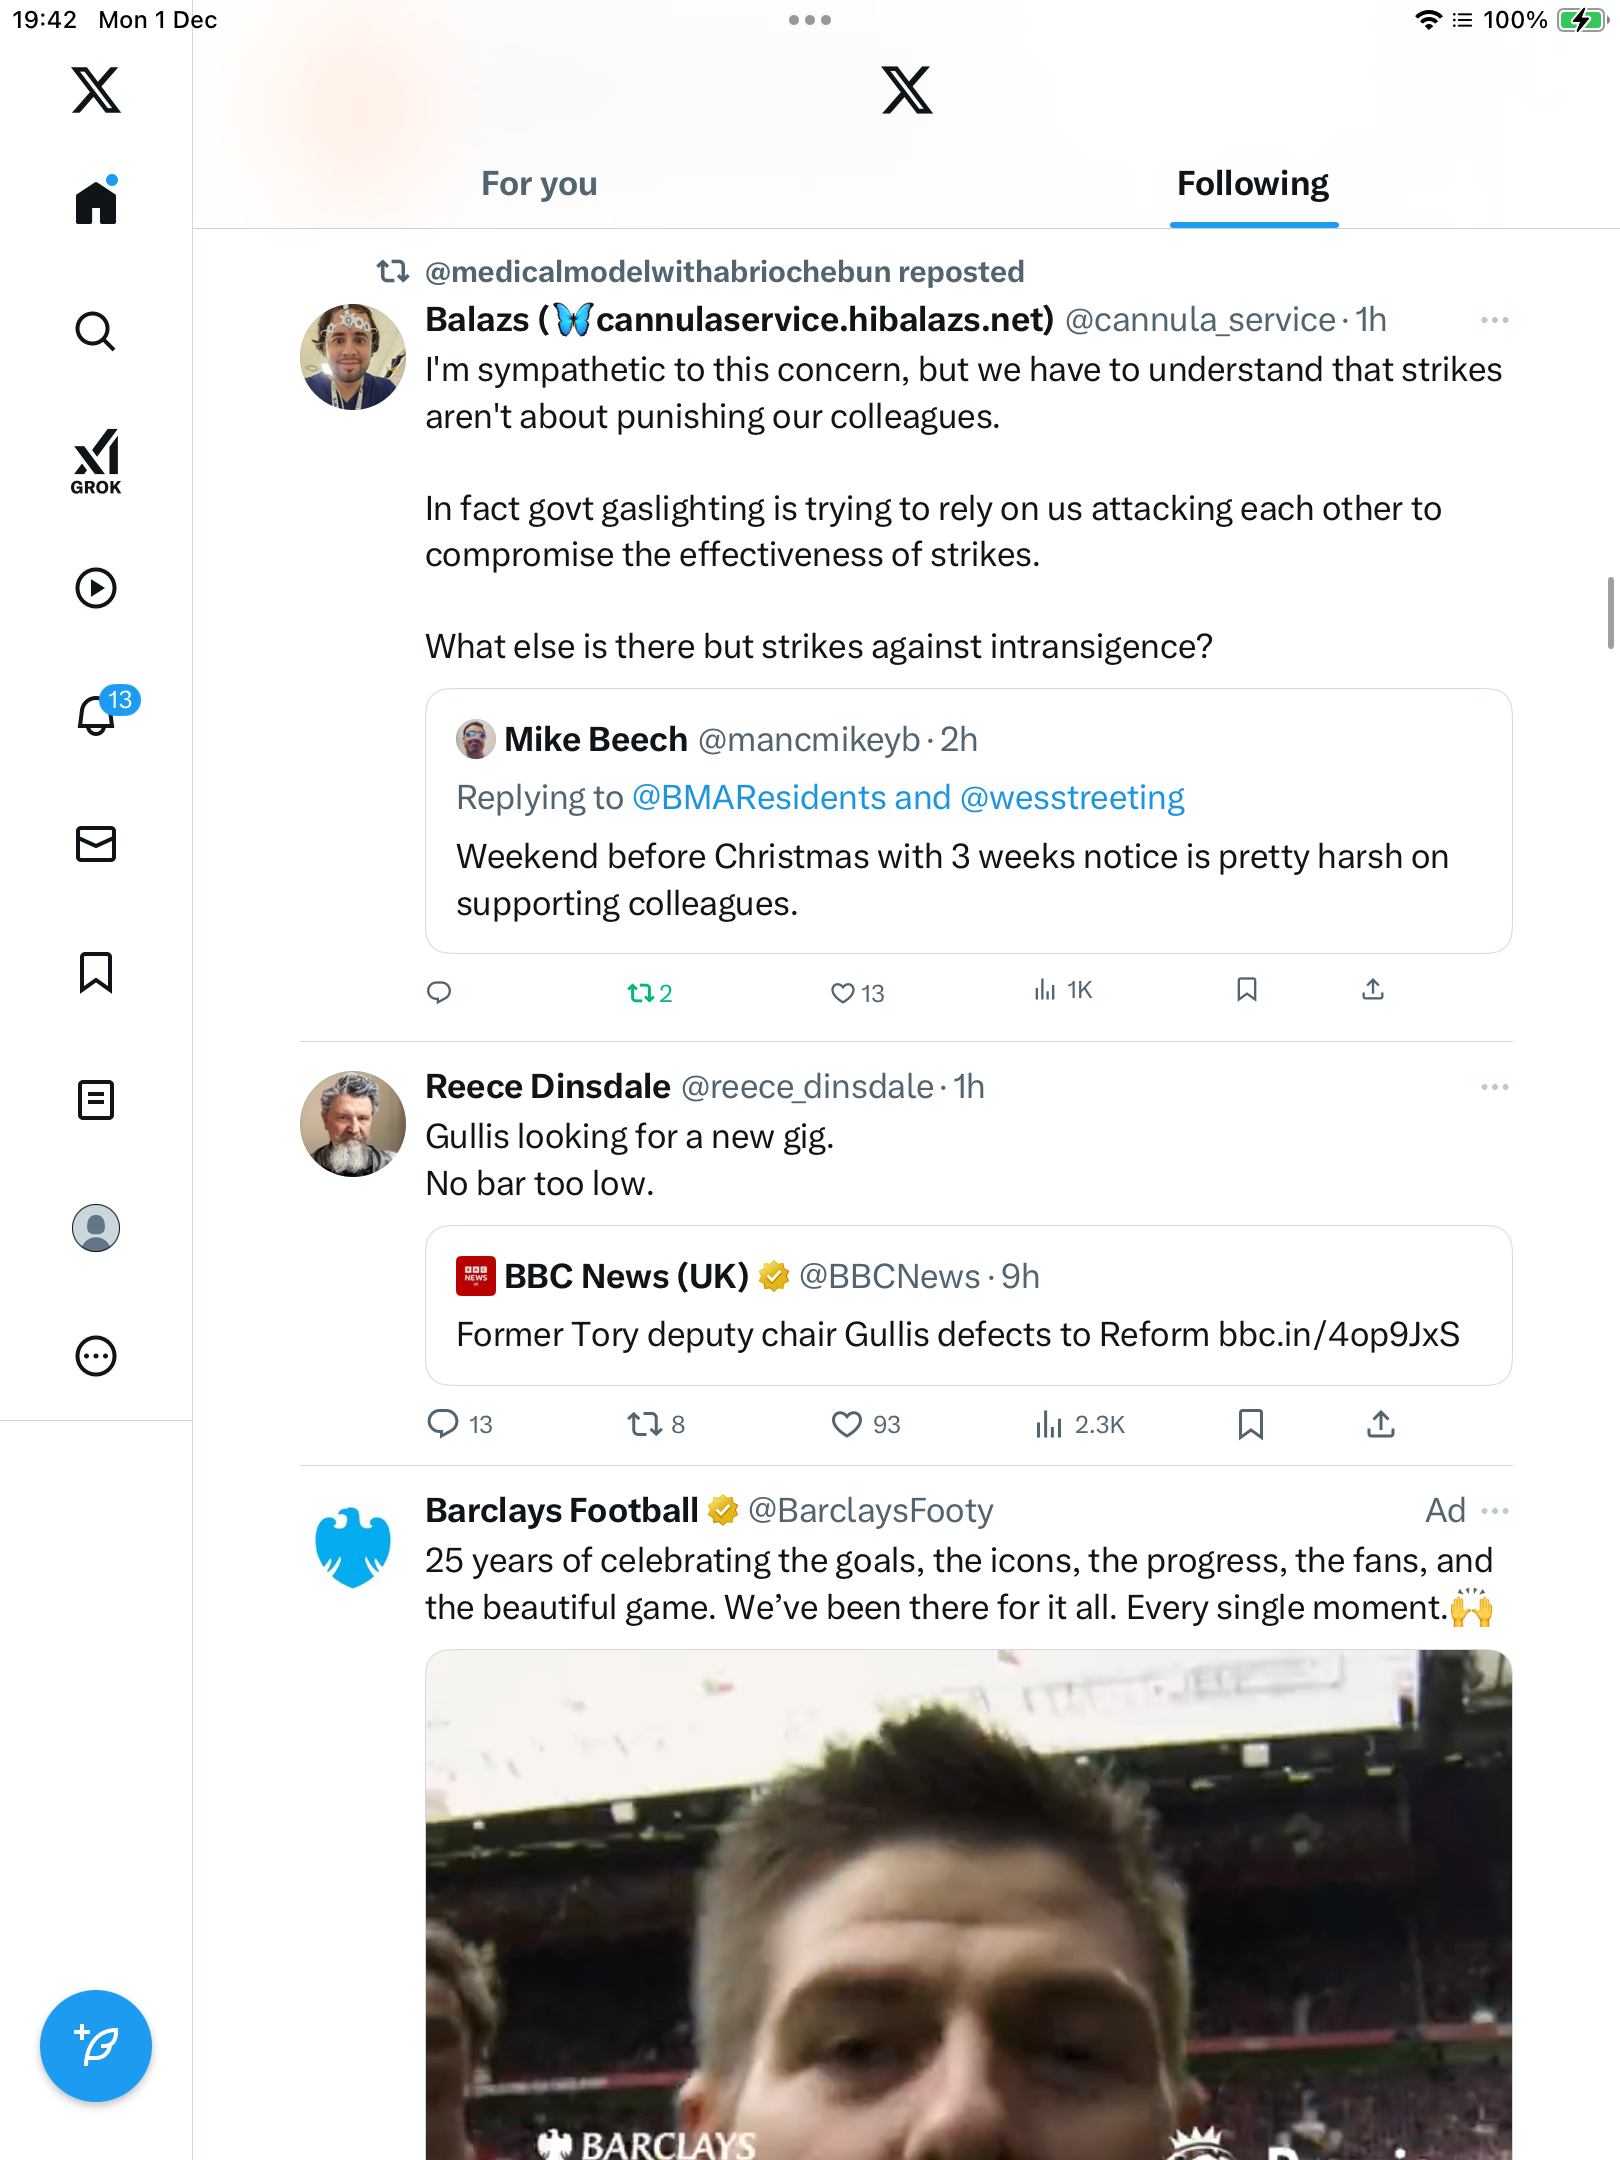Switch to the For you tab
This screenshot has width=1620, height=2160.
(x=539, y=184)
